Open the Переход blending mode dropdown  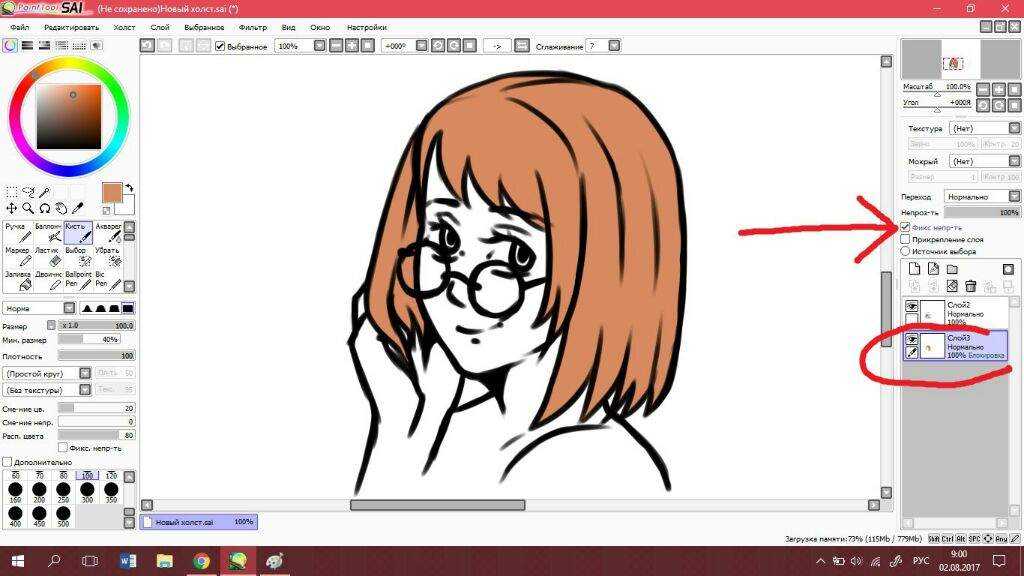point(982,197)
